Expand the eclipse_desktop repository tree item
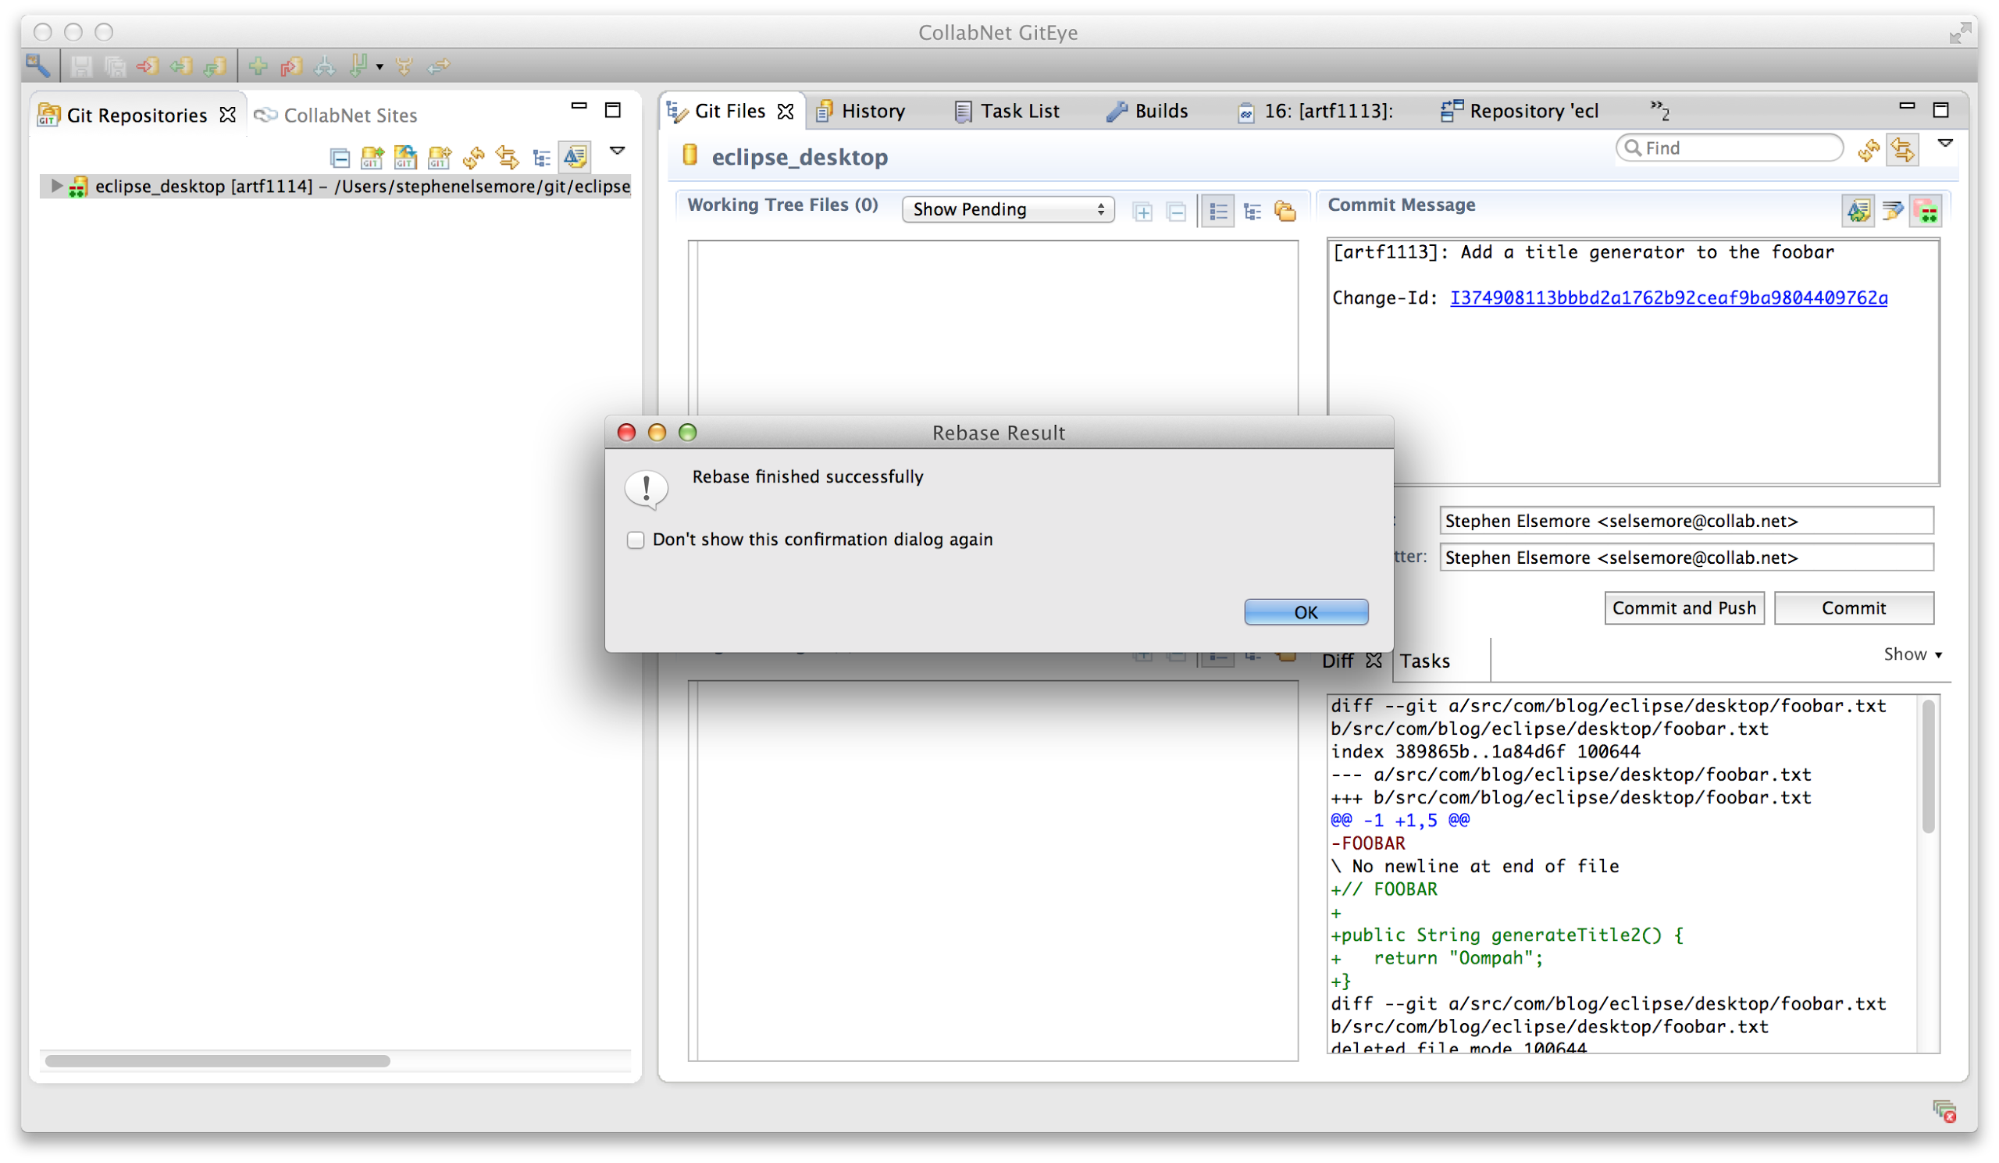The image size is (1999, 1163). [56, 185]
